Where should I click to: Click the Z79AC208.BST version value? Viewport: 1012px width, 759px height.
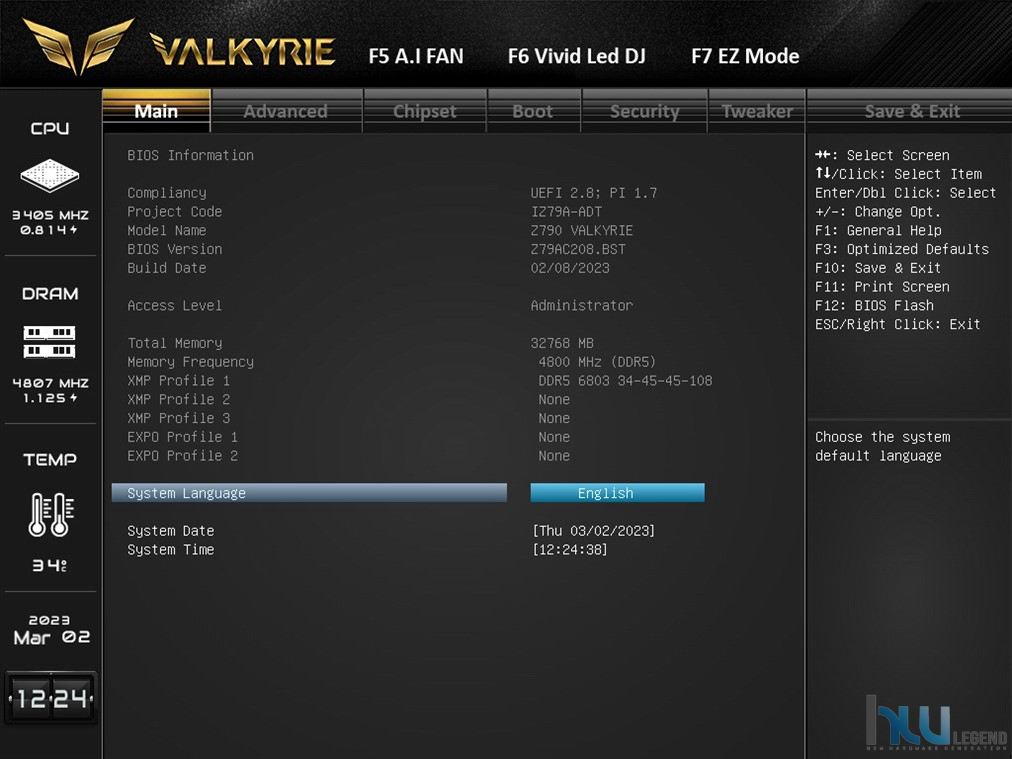[578, 248]
